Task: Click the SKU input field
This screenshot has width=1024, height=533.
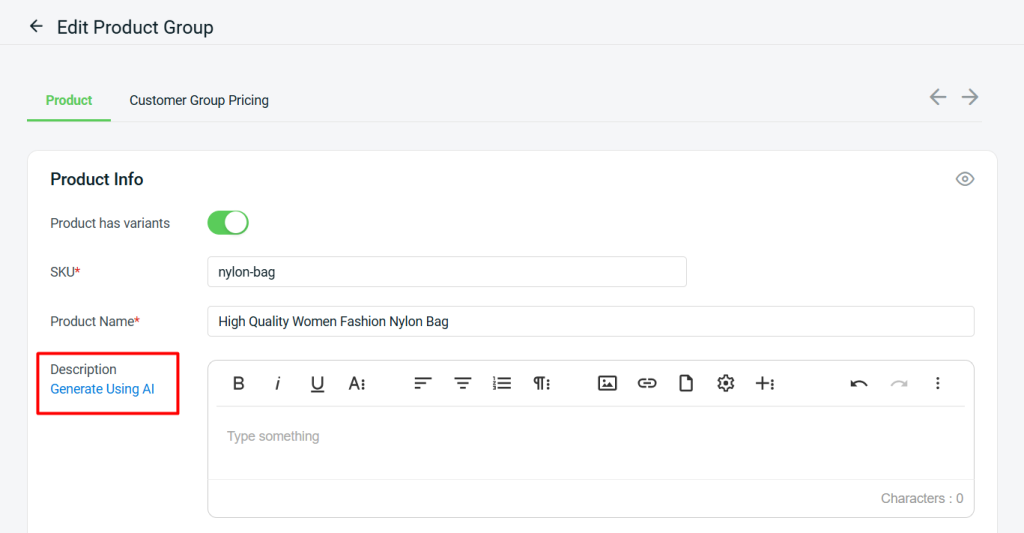Action: point(447,272)
